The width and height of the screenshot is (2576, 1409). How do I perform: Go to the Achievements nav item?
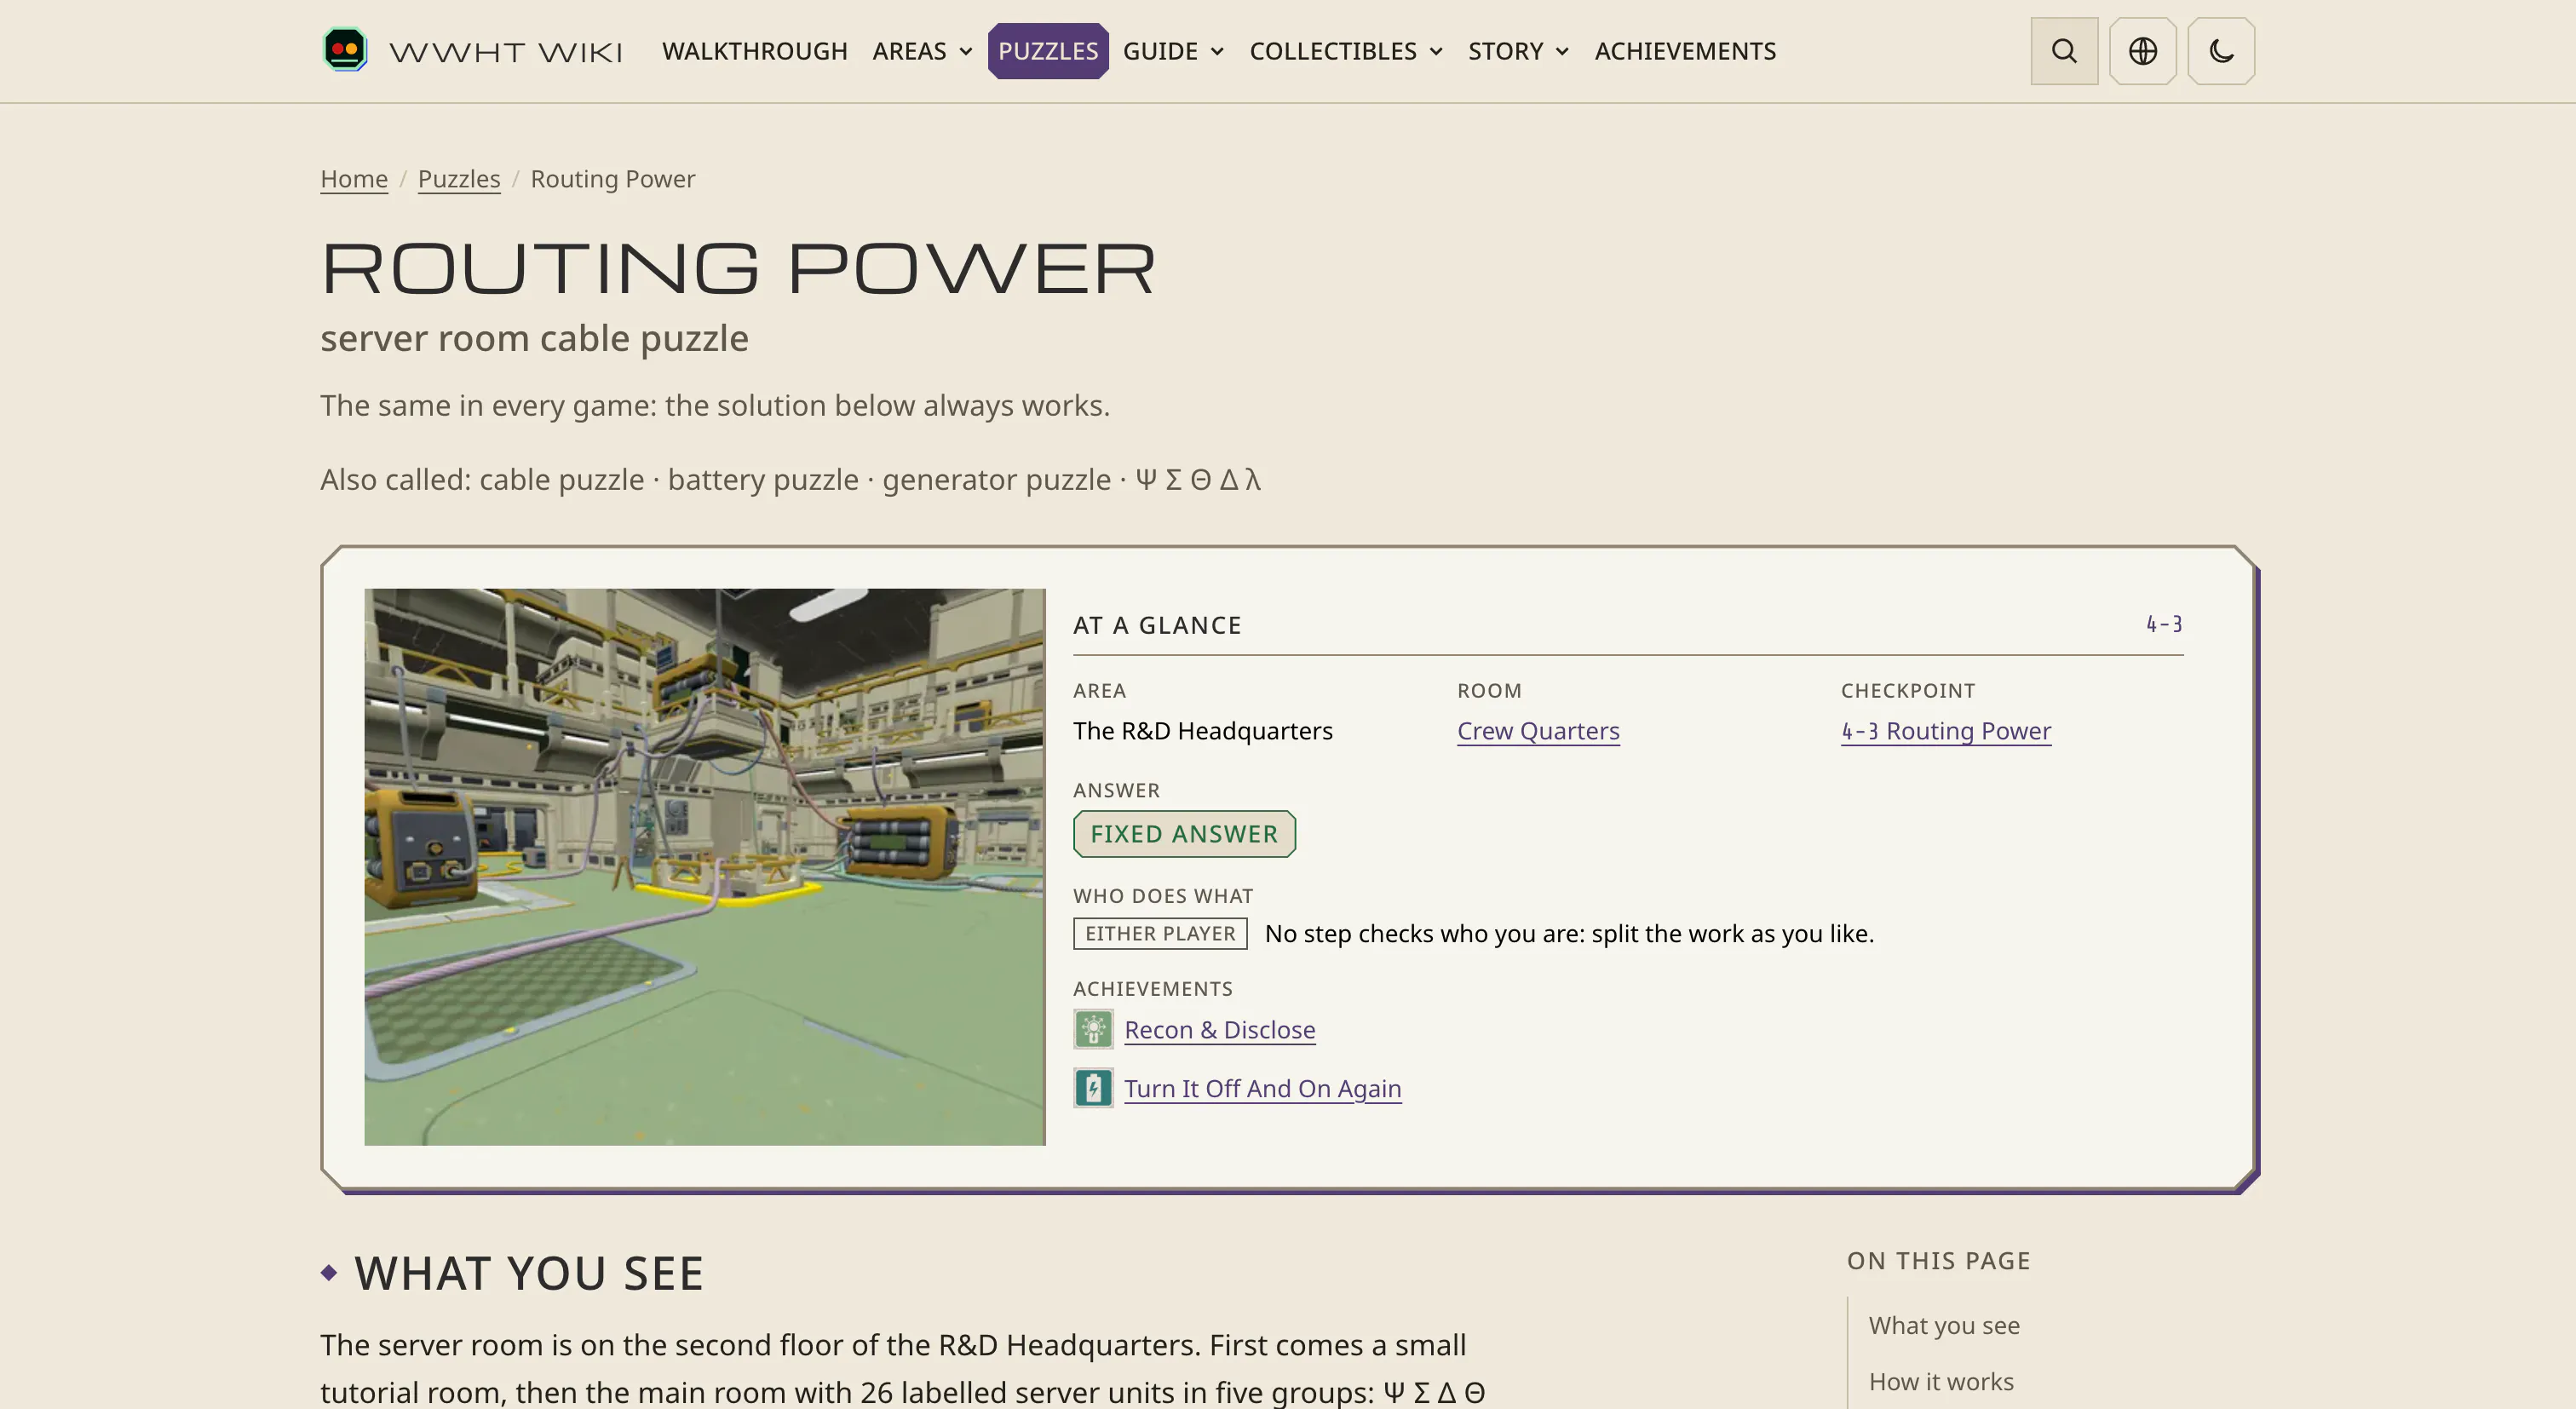[1685, 51]
